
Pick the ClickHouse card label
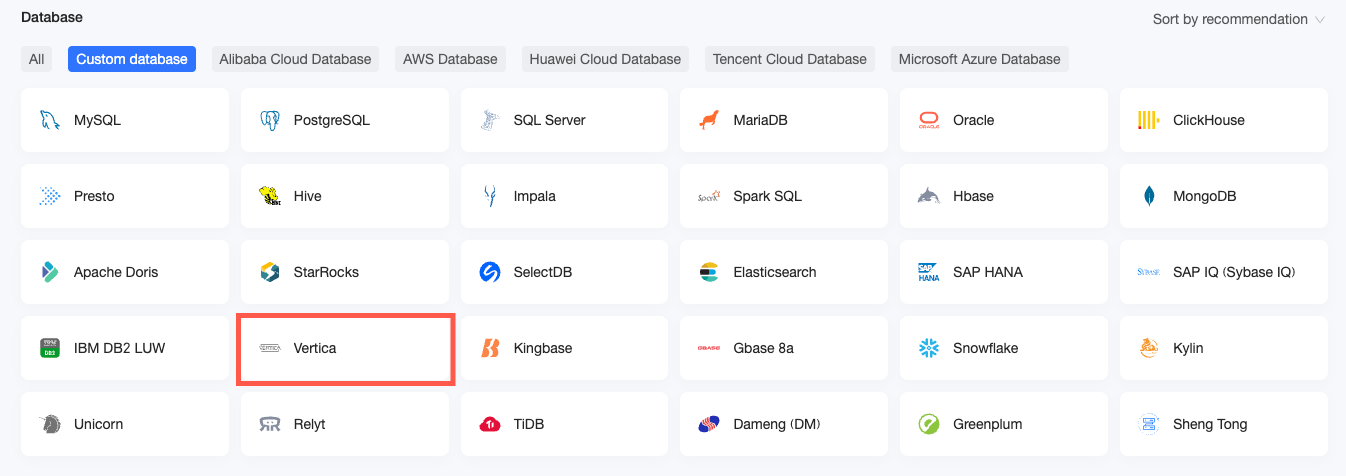[x=1209, y=120]
